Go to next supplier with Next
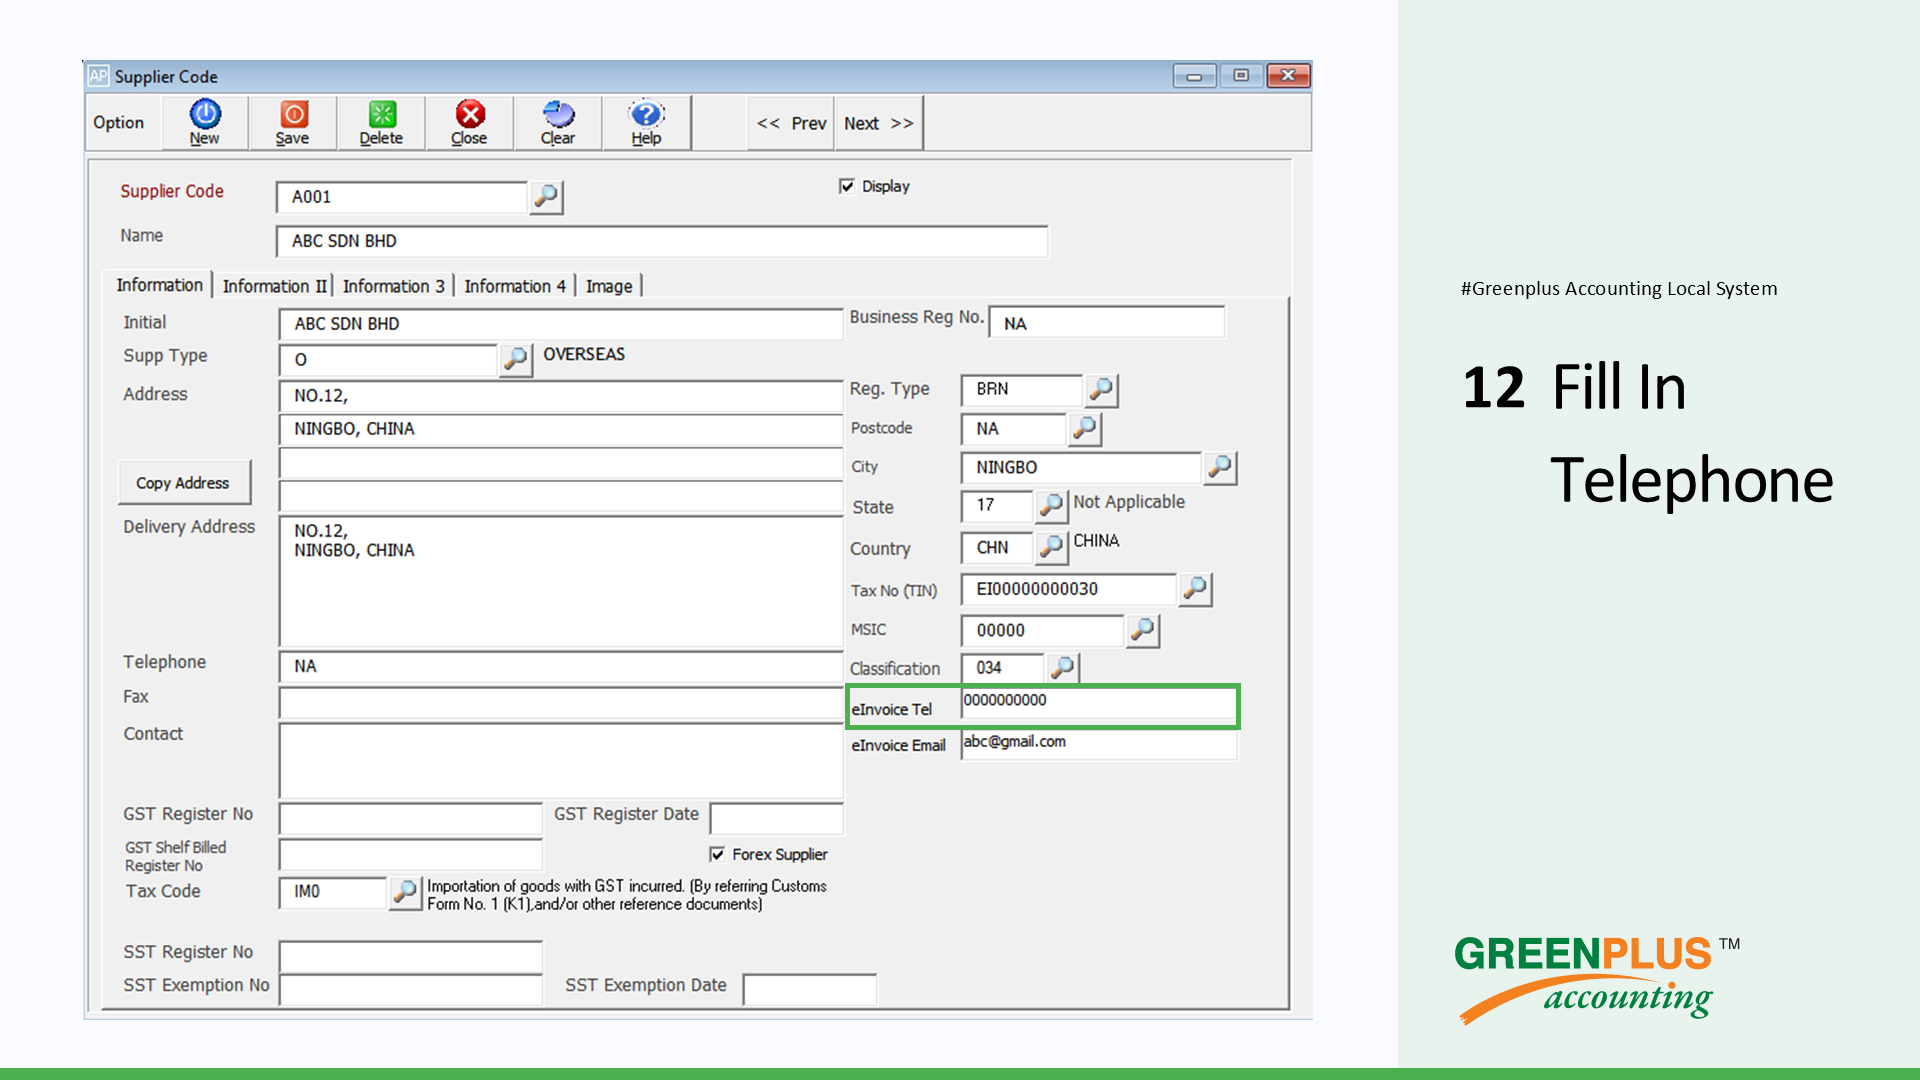 (x=878, y=123)
